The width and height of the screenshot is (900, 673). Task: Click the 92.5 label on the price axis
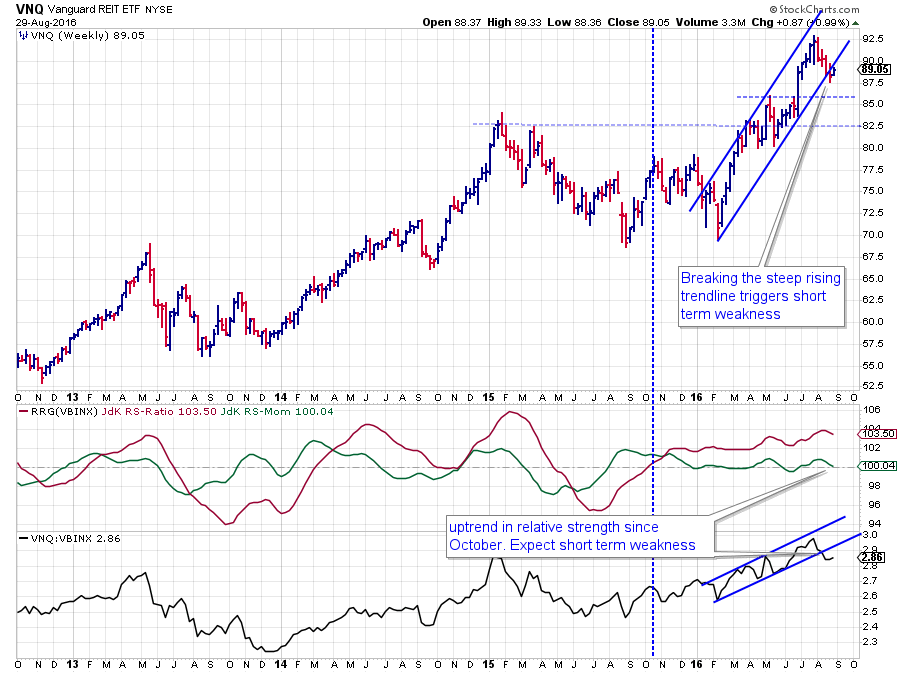872,39
